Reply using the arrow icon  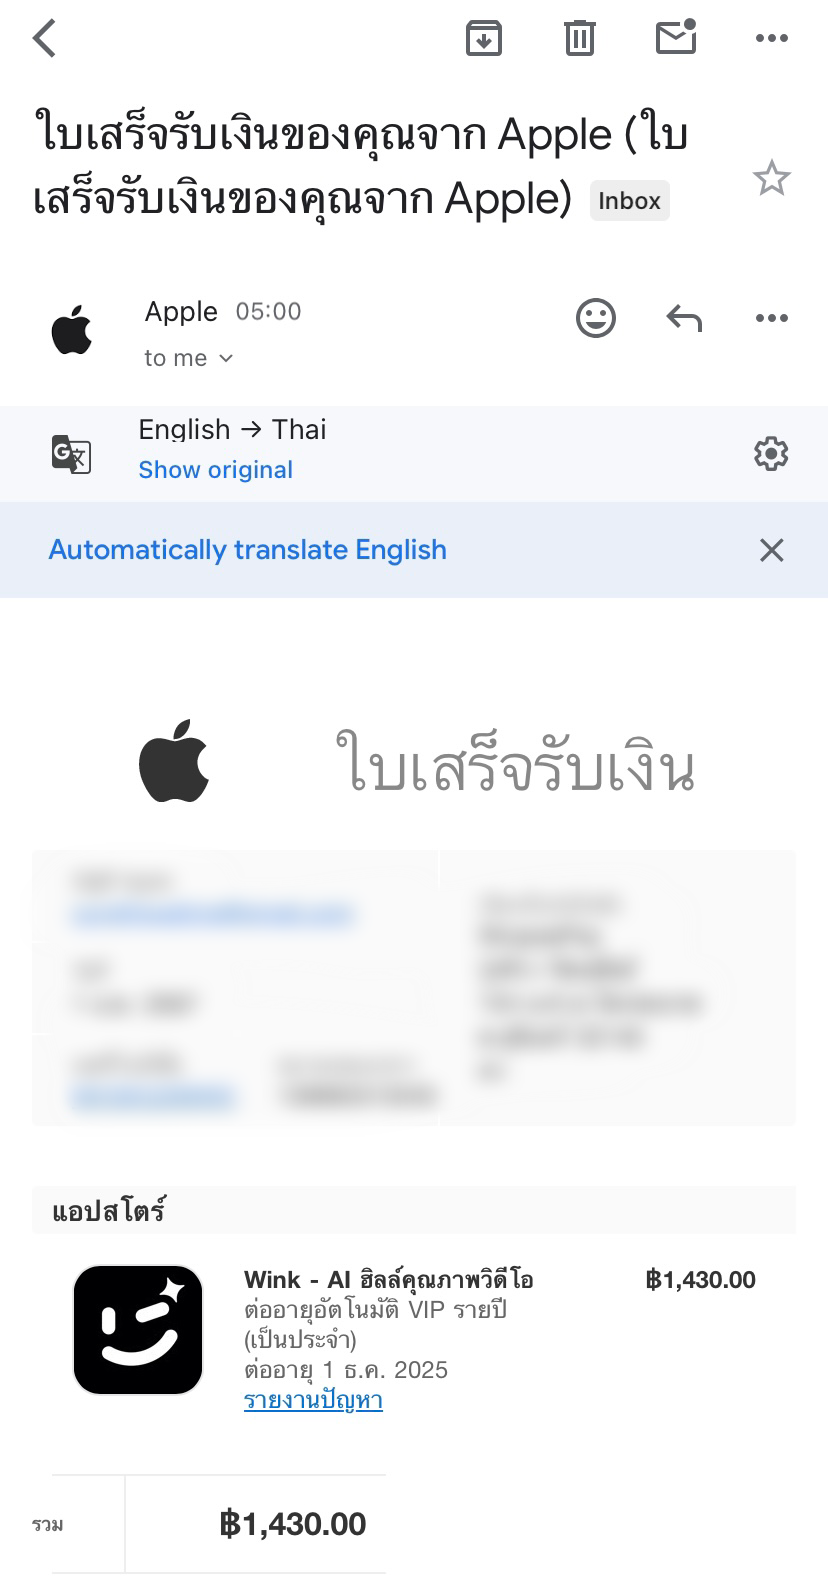684,319
